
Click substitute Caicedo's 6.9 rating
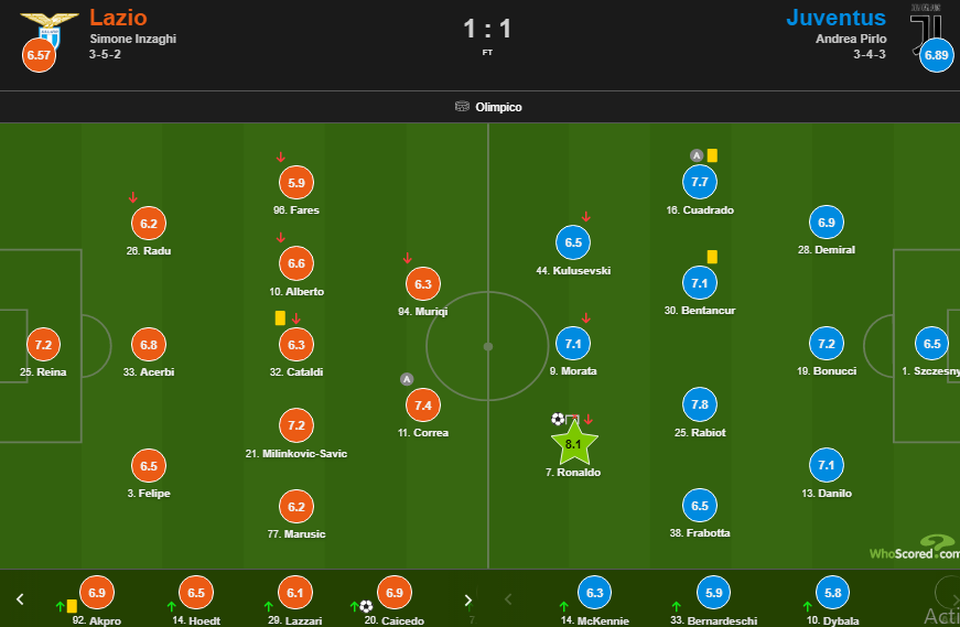(x=393, y=593)
